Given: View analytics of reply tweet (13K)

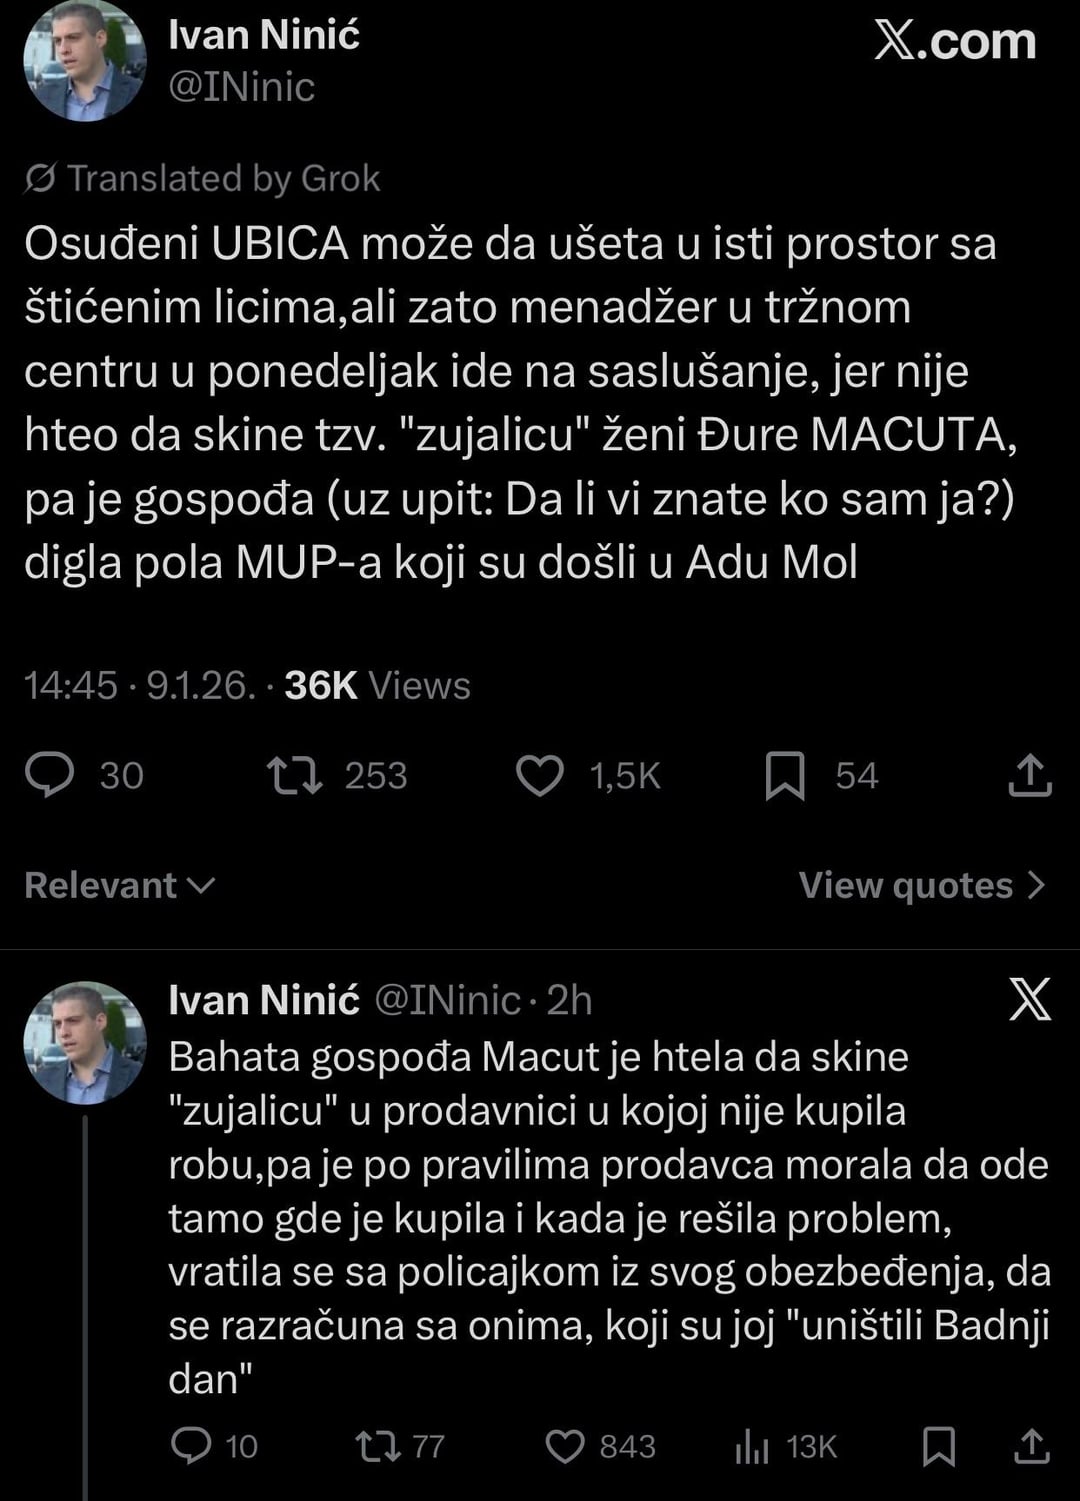Looking at the screenshot, I should click(x=752, y=1446).
